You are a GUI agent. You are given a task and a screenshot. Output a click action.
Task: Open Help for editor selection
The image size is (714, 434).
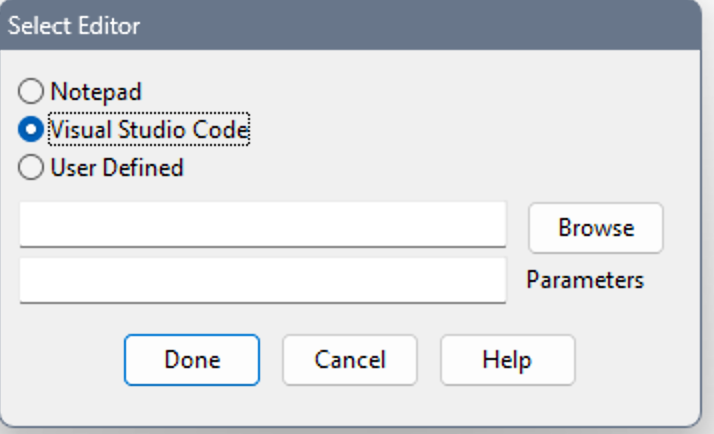pyautogui.click(x=507, y=360)
